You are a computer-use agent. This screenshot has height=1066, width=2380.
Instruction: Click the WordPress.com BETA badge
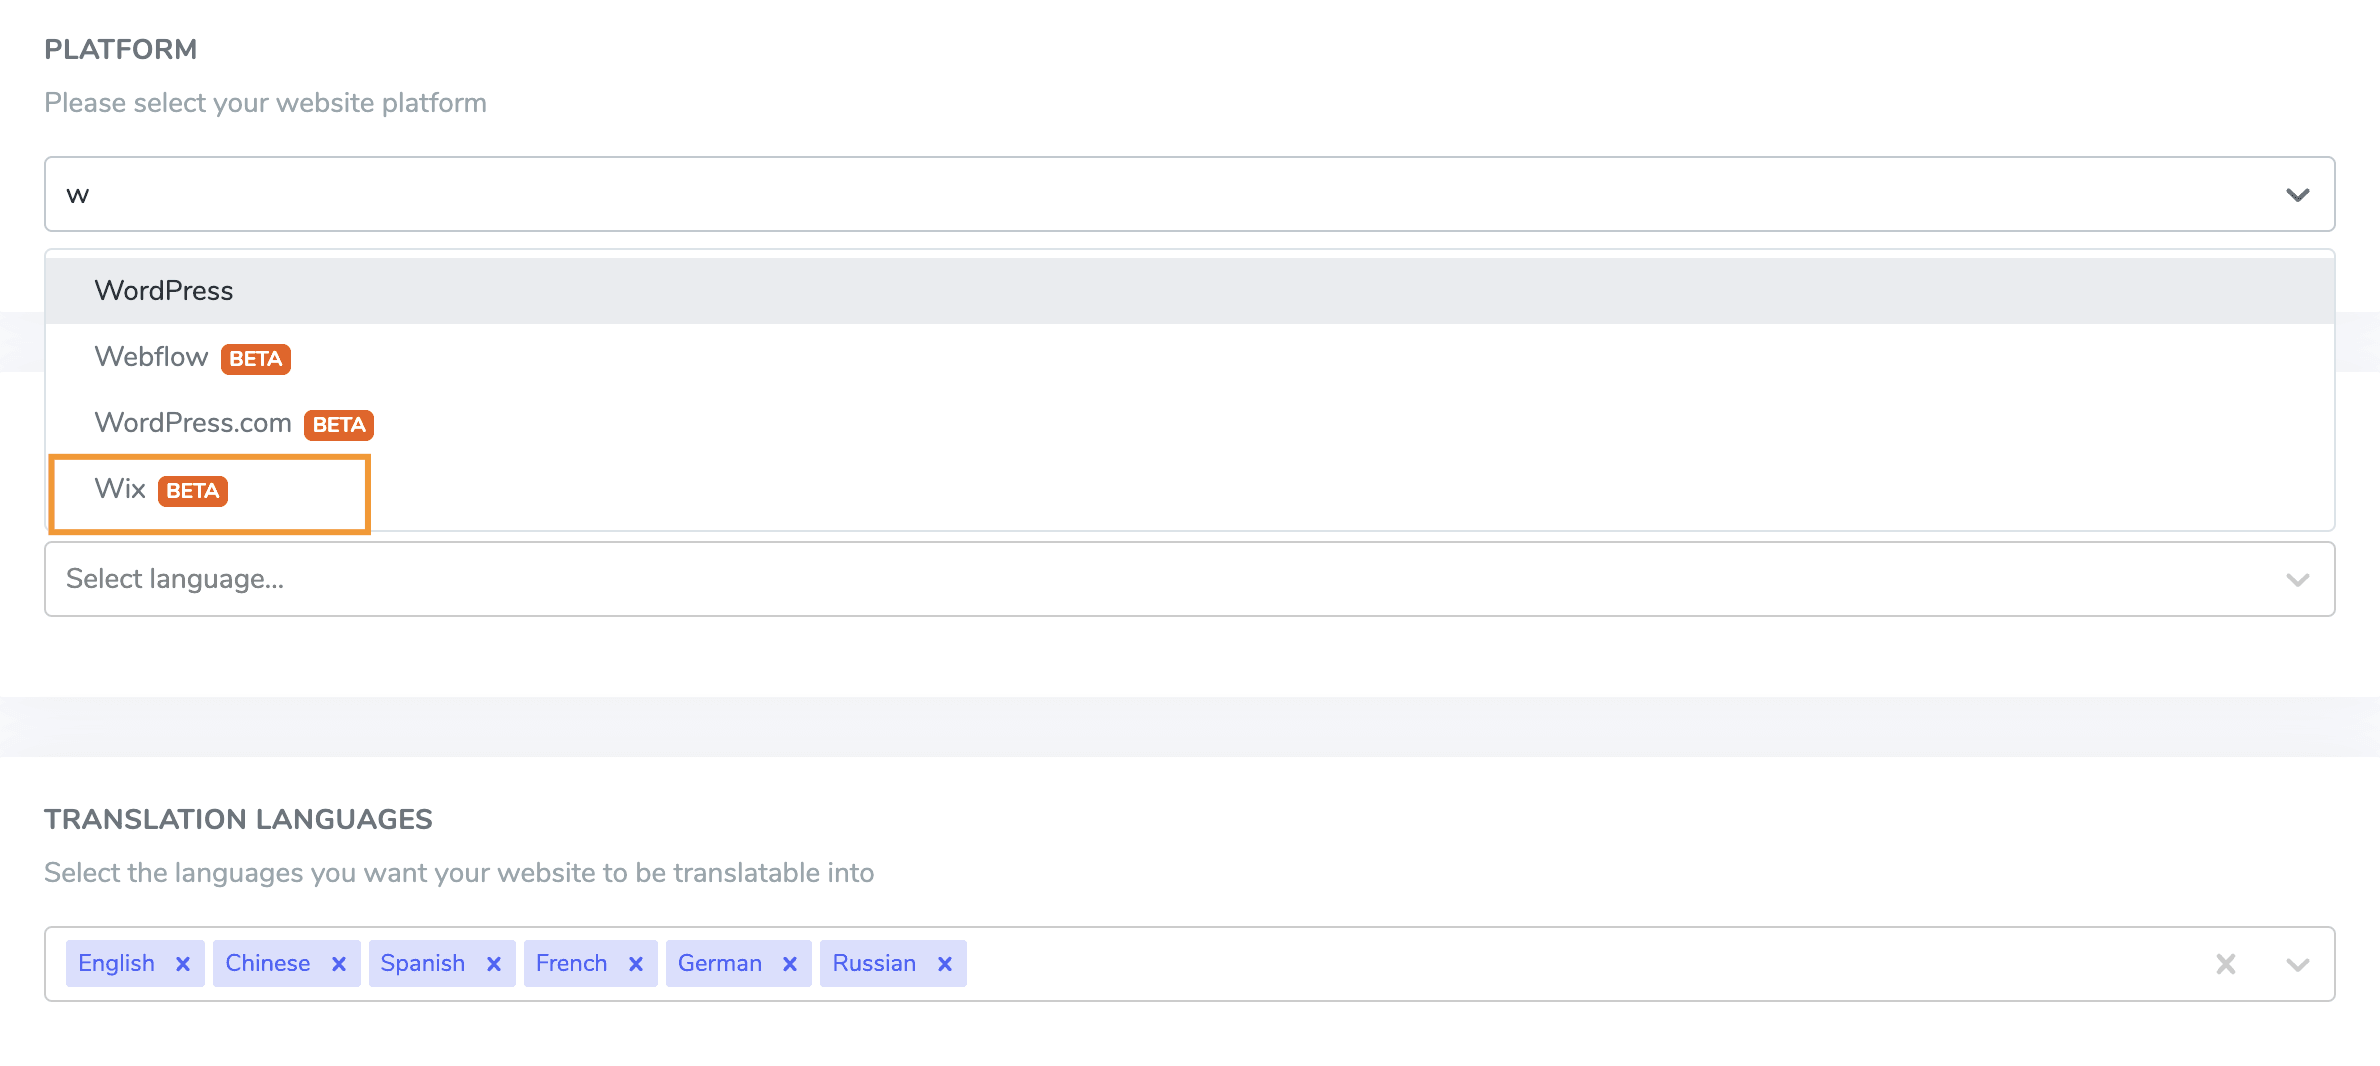point(339,425)
